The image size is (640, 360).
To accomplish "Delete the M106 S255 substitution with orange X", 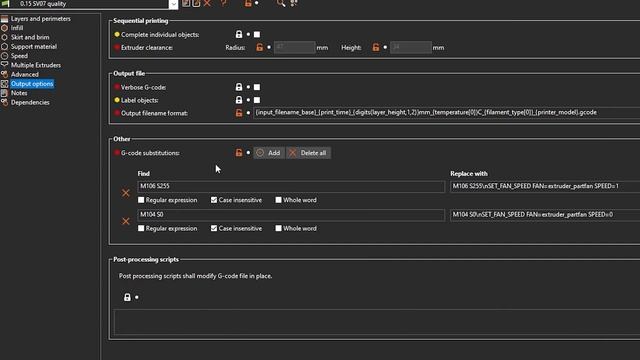I will pos(126,193).
